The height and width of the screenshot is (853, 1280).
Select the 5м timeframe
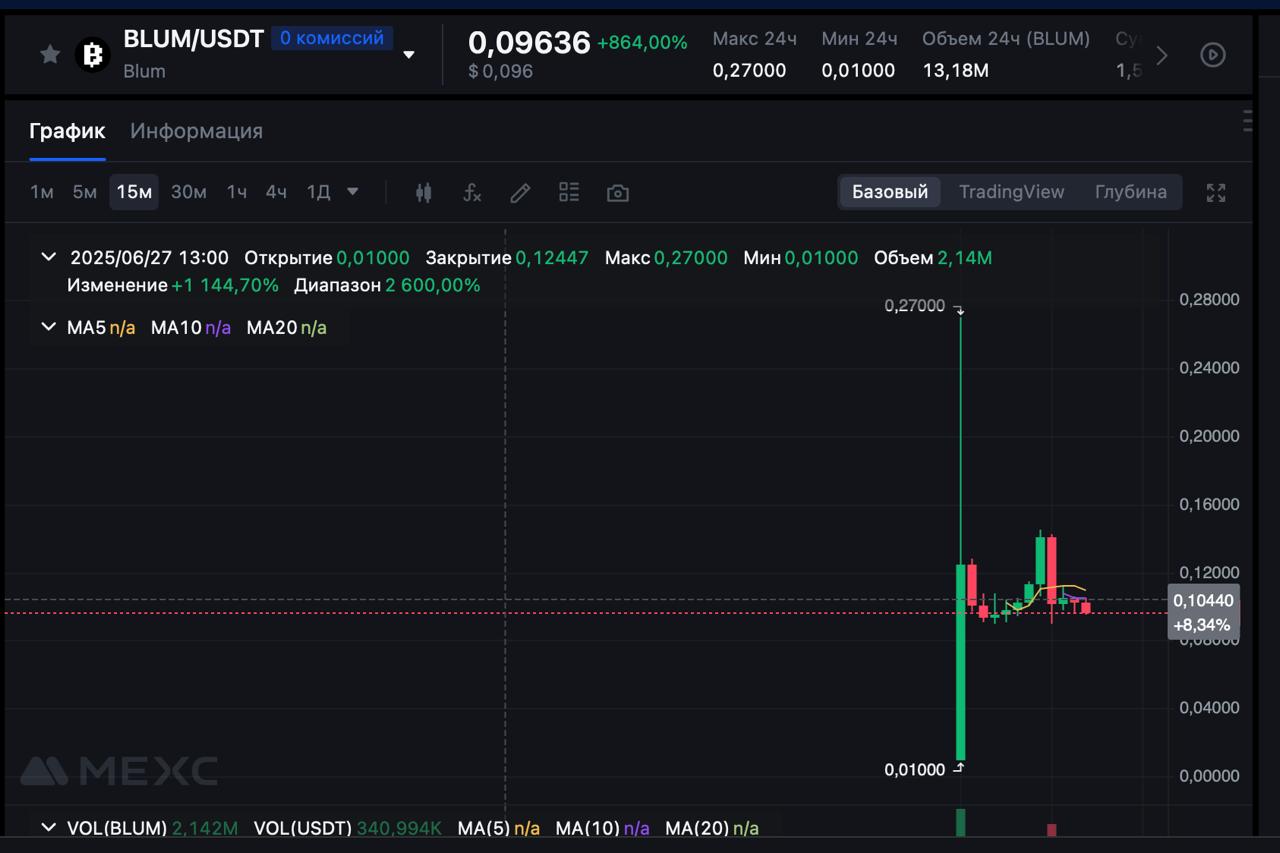[x=84, y=192]
